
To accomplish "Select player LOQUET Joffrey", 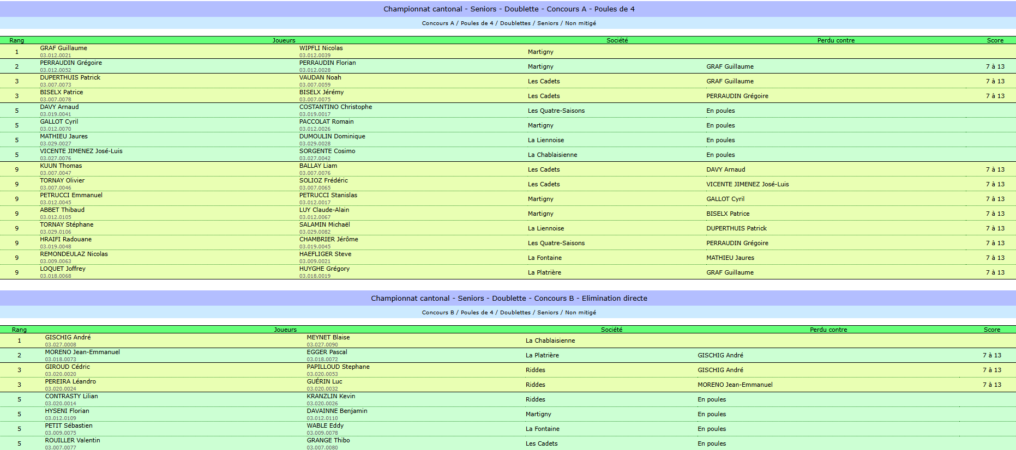I will pos(63,269).
